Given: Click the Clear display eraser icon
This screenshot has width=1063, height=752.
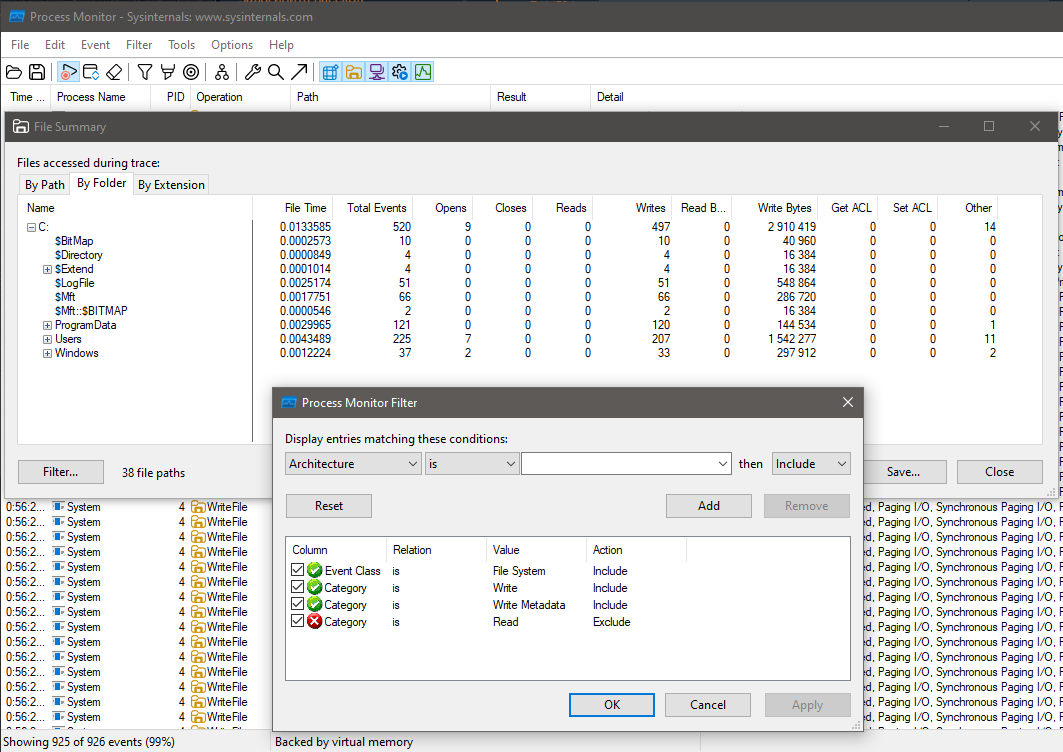Looking at the screenshot, I should [x=114, y=72].
